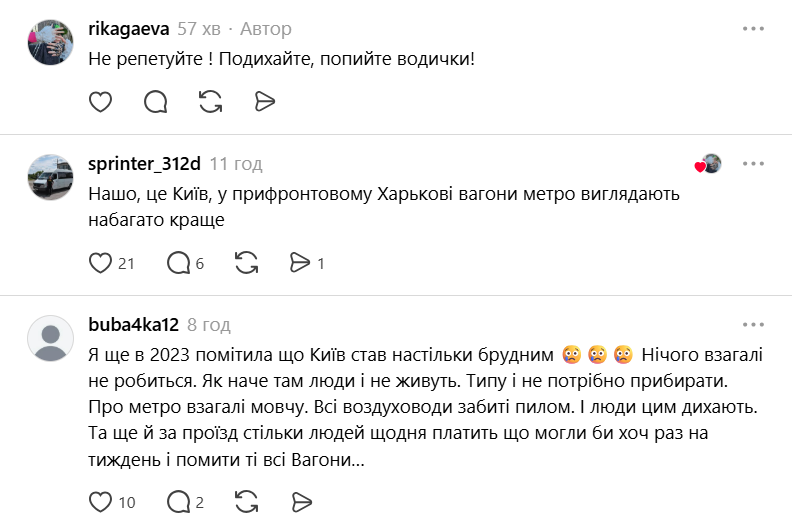Repost rikagaeva's comment
This screenshot has height=528, width=792.
point(210,102)
